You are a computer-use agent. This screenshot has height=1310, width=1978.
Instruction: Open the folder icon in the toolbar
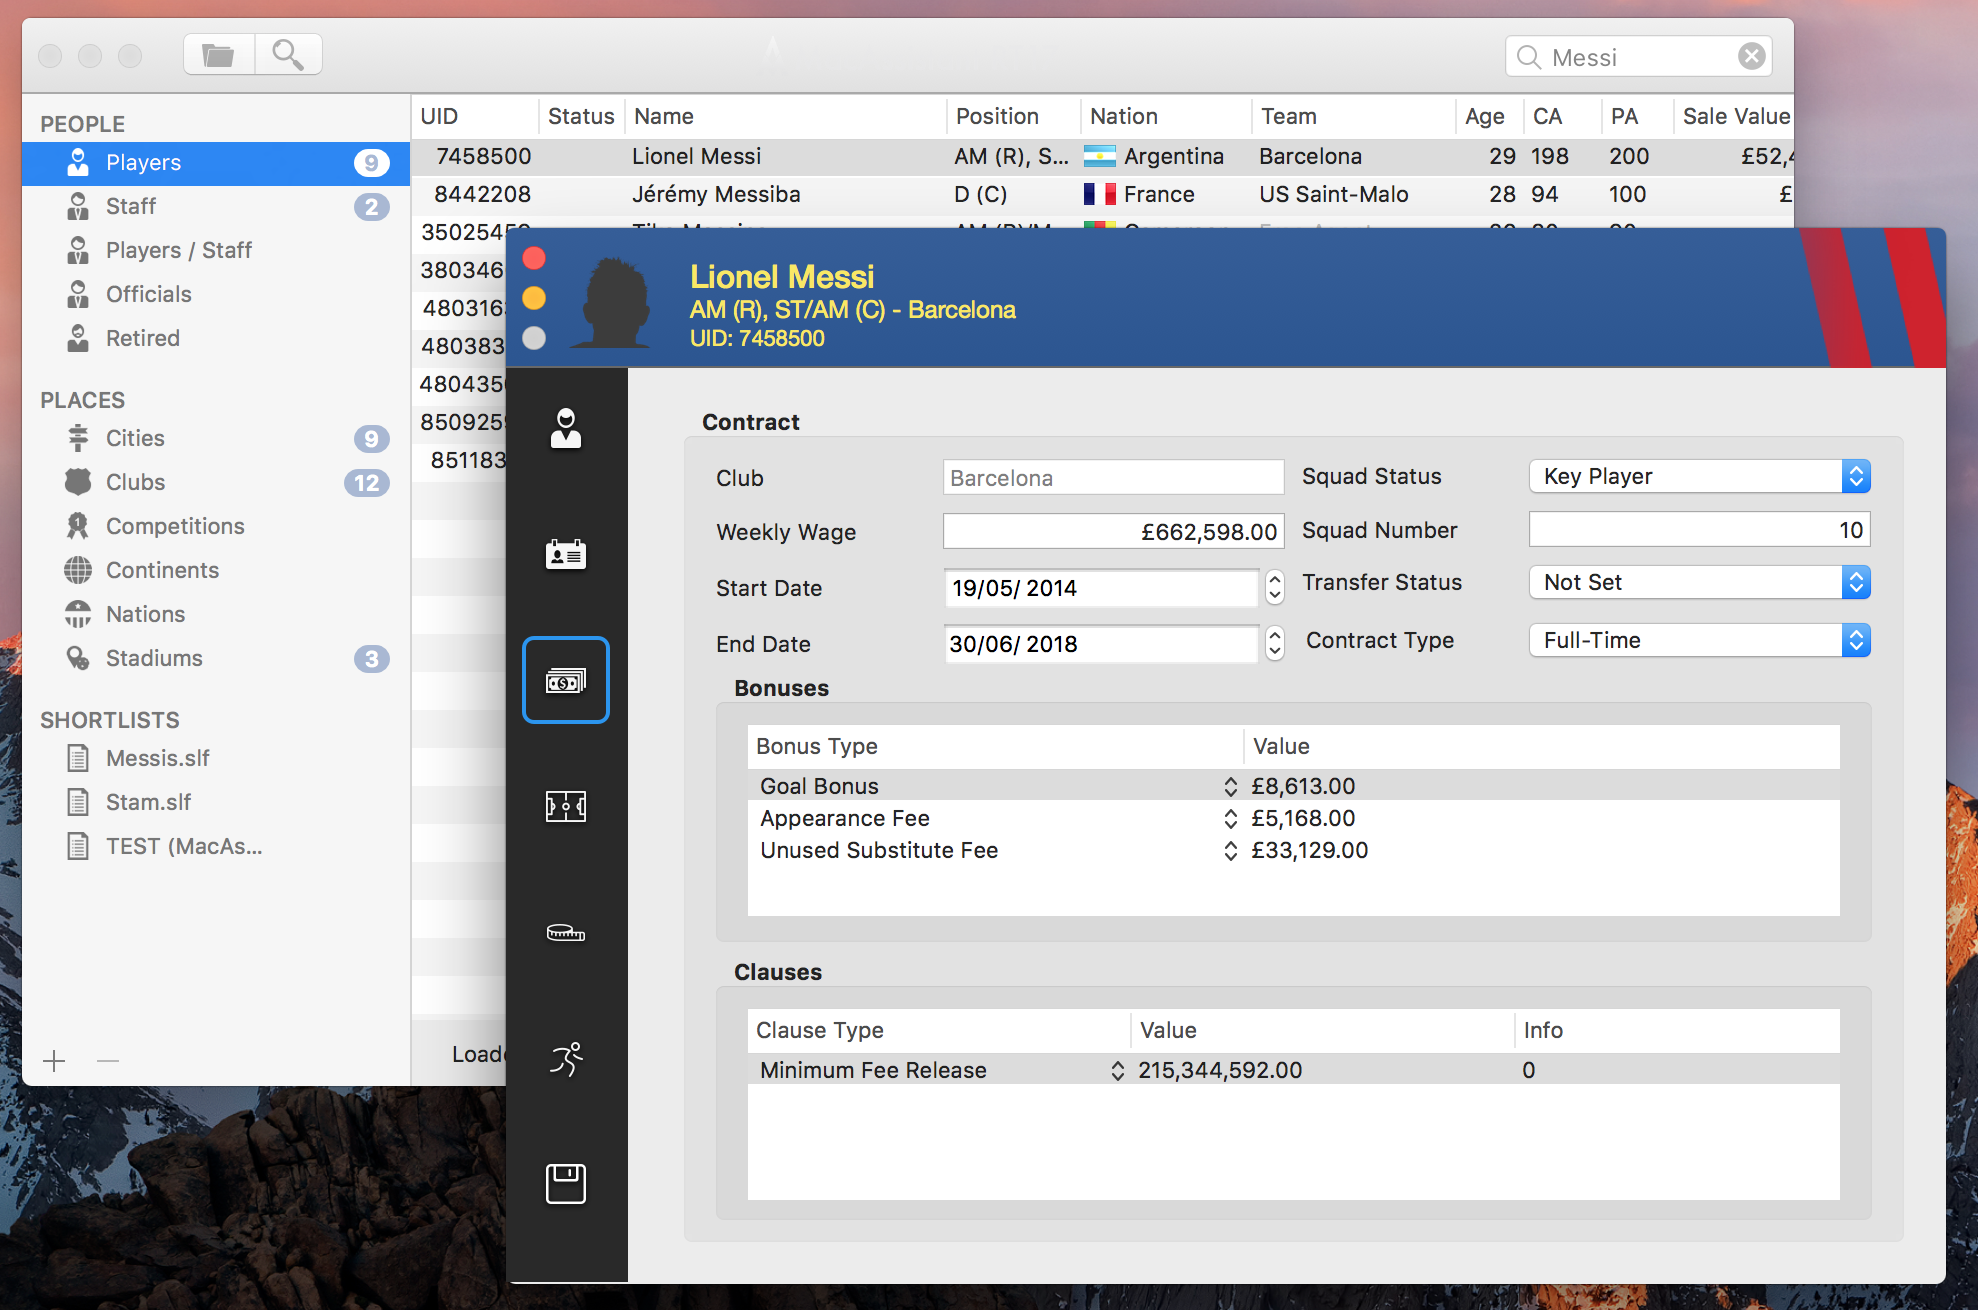tap(219, 55)
